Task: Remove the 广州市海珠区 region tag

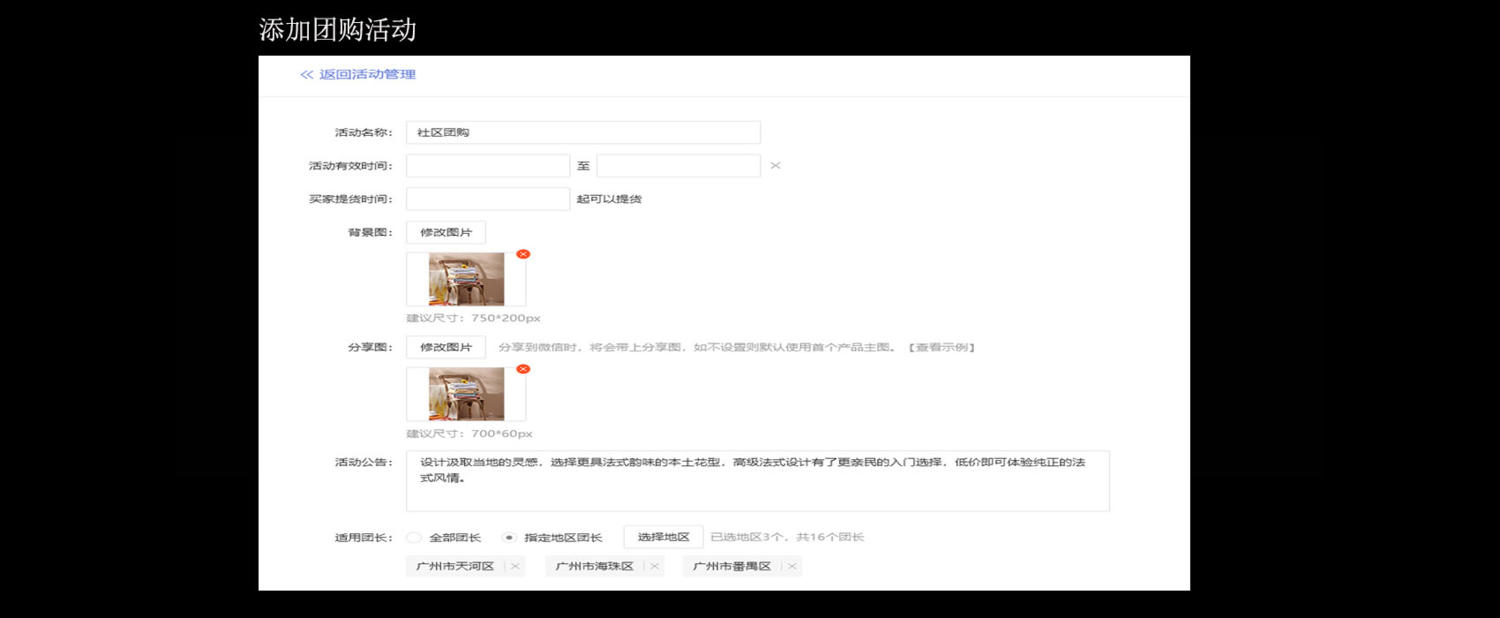Action: (654, 566)
